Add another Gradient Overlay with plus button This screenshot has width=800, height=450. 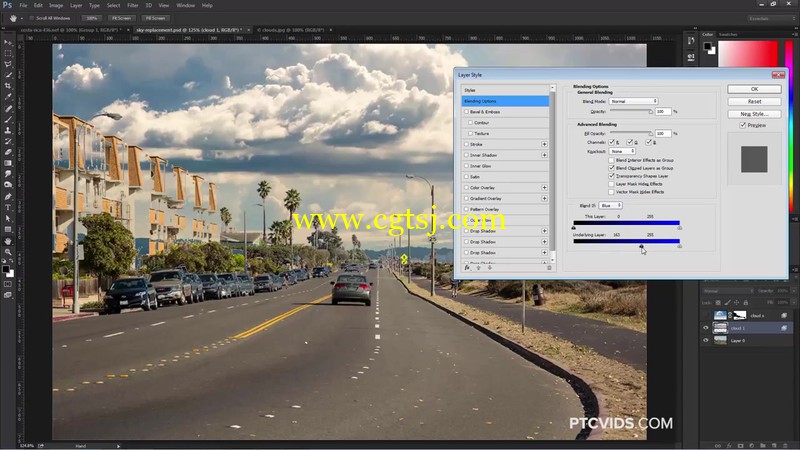click(x=544, y=198)
